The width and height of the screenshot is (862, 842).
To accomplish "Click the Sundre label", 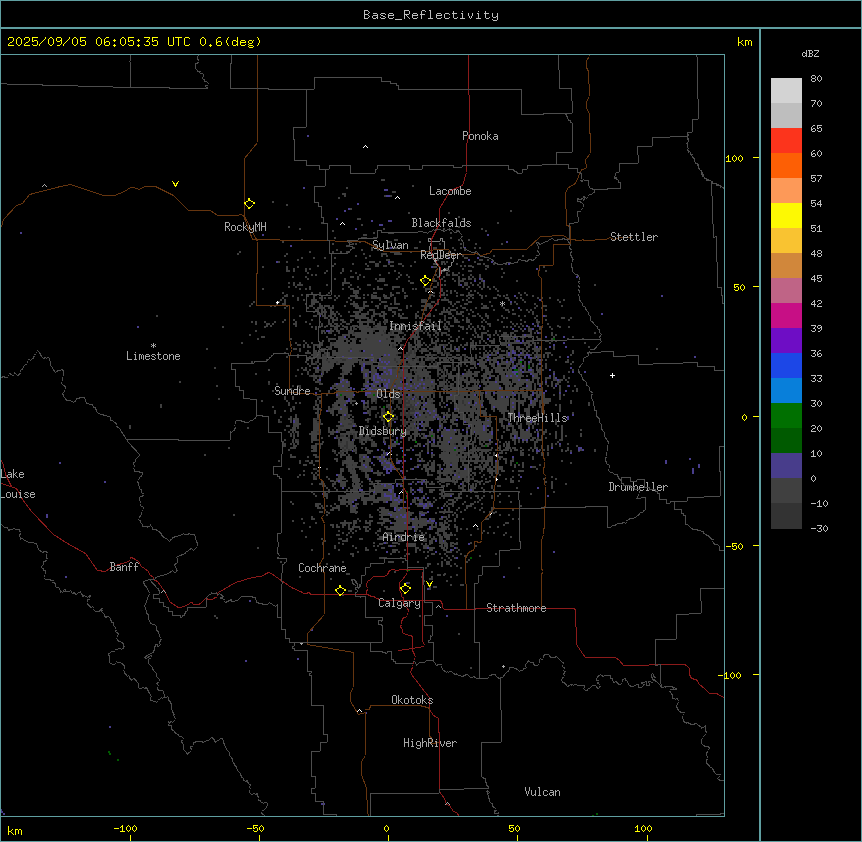I will click(x=292, y=391).
